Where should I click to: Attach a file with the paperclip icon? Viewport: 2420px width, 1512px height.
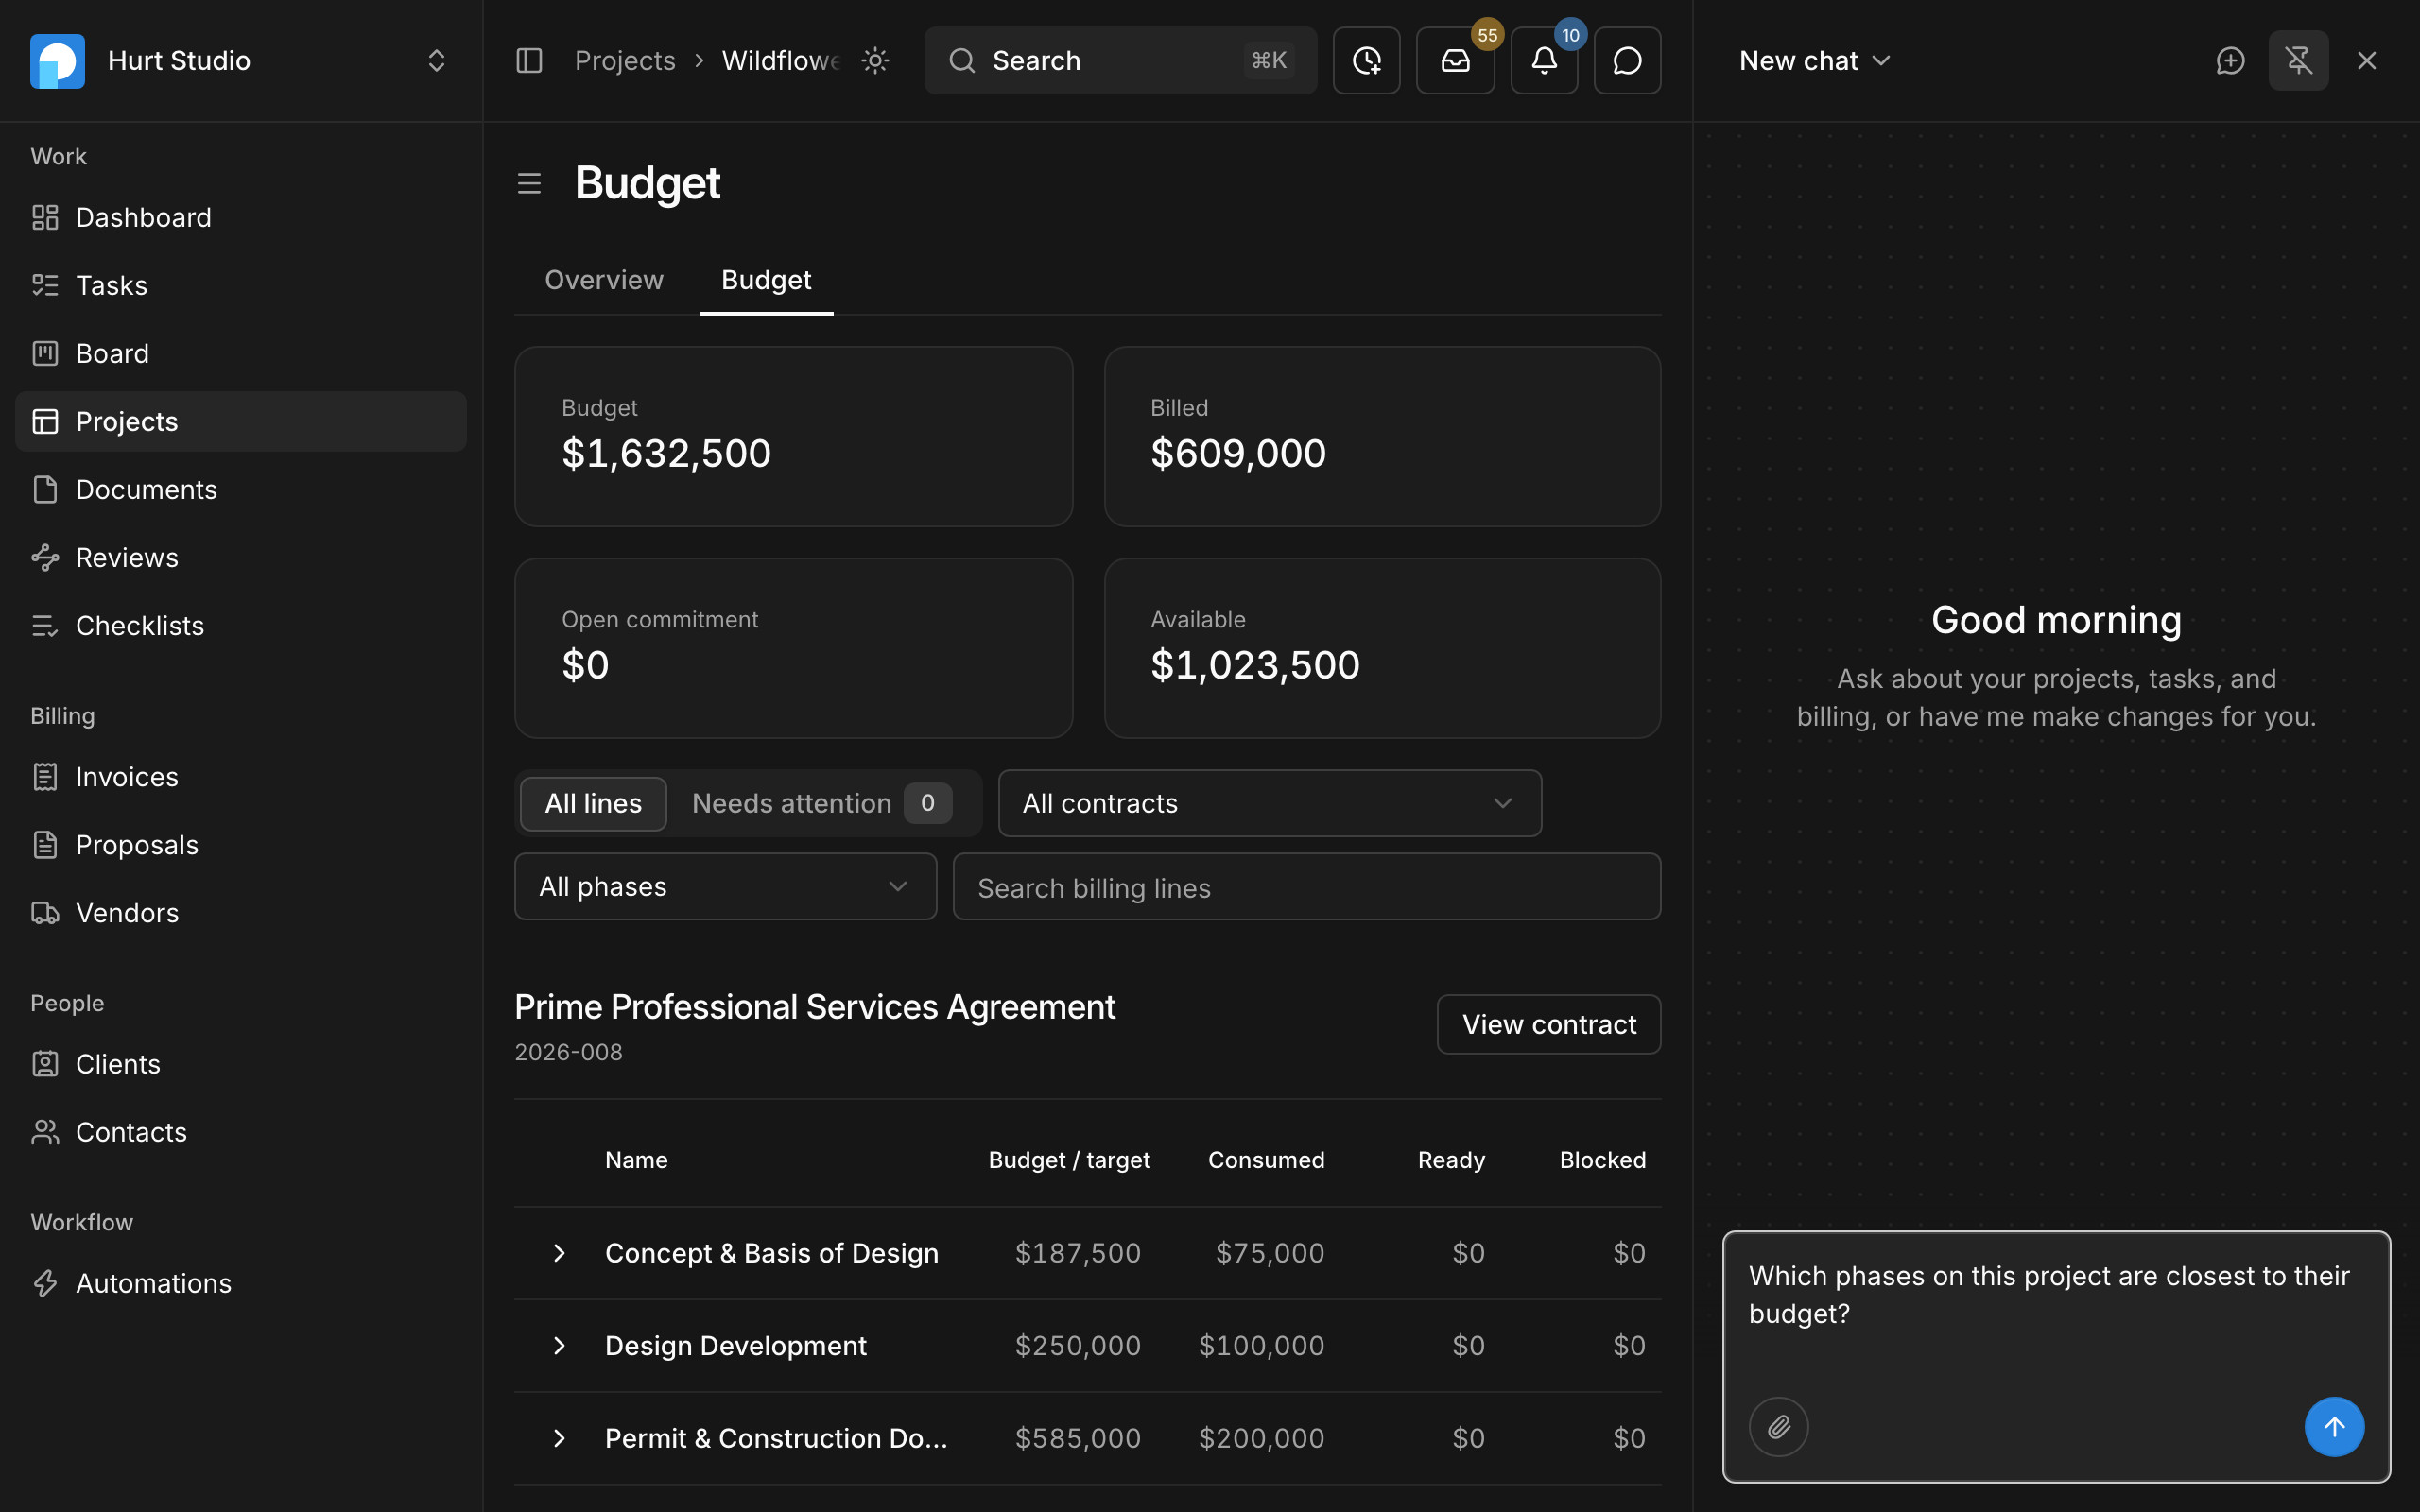click(1778, 1427)
